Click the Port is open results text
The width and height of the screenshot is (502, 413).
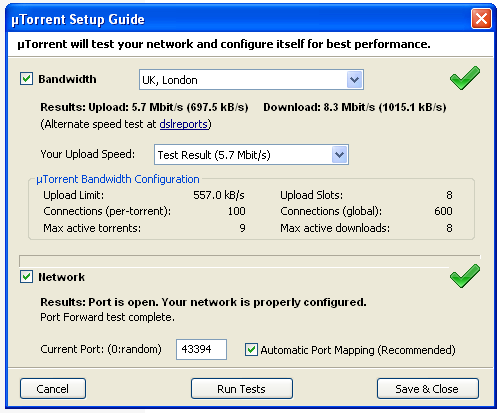pyautogui.click(x=203, y=302)
